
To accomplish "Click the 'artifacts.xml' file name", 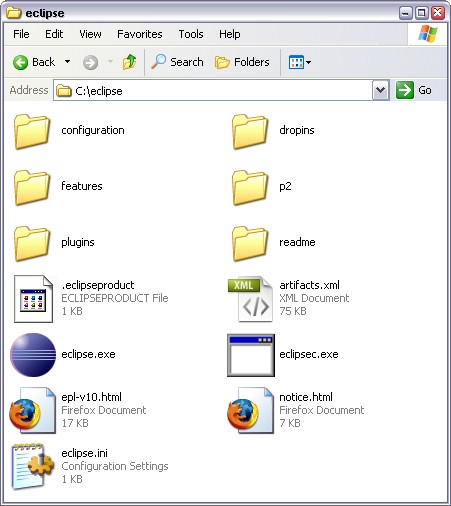I will coord(309,285).
